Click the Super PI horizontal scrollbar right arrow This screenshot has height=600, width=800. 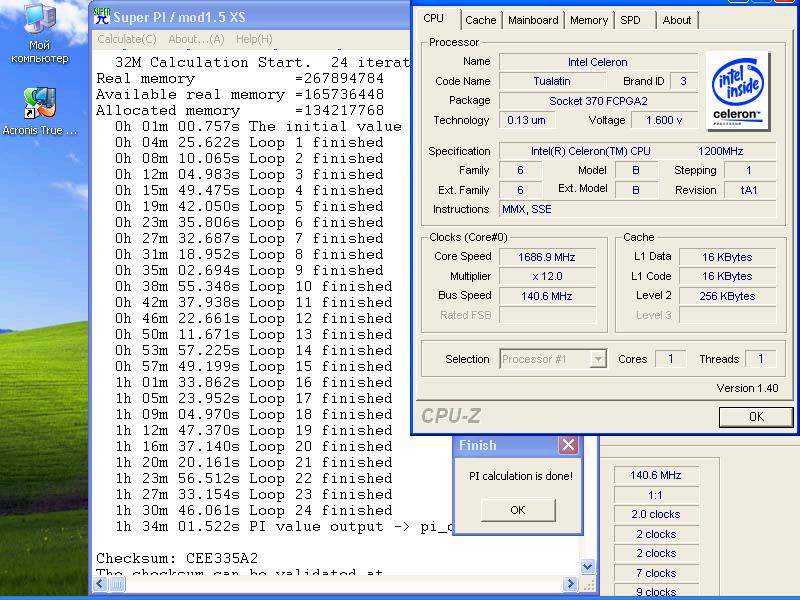coord(570,583)
